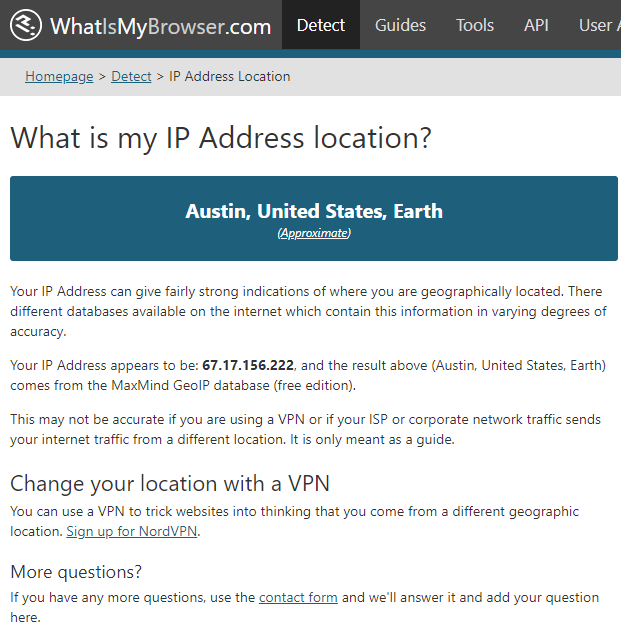Screen dimensions: 621x639
Task: Click the WhatIsMyBrowser logo icon
Action: click(25, 25)
